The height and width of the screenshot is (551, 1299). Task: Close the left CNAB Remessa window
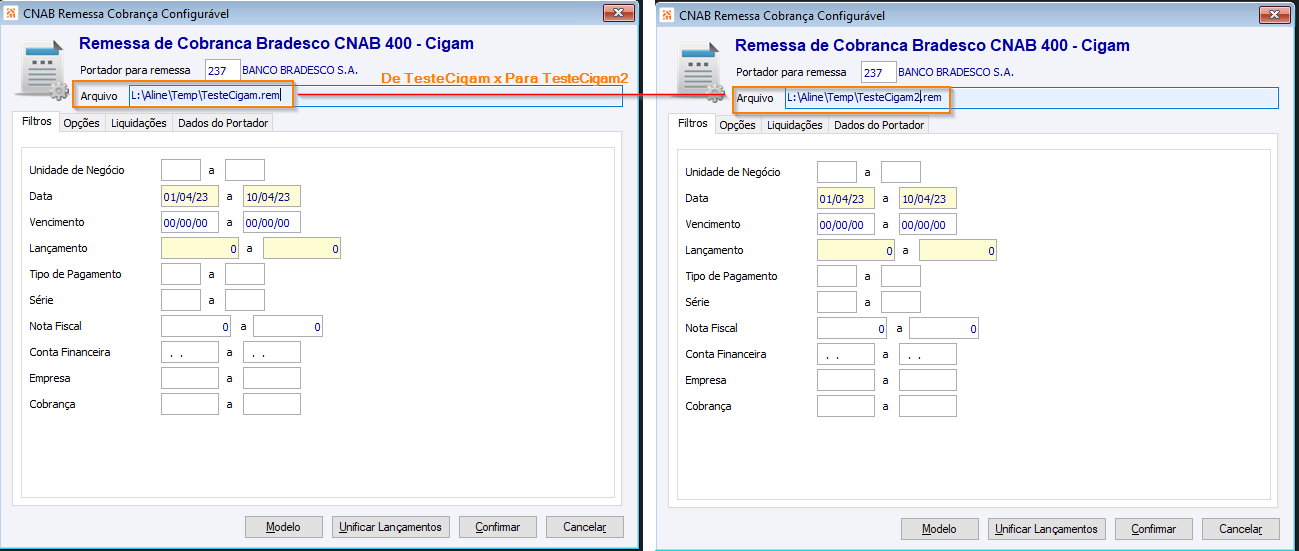[x=618, y=13]
